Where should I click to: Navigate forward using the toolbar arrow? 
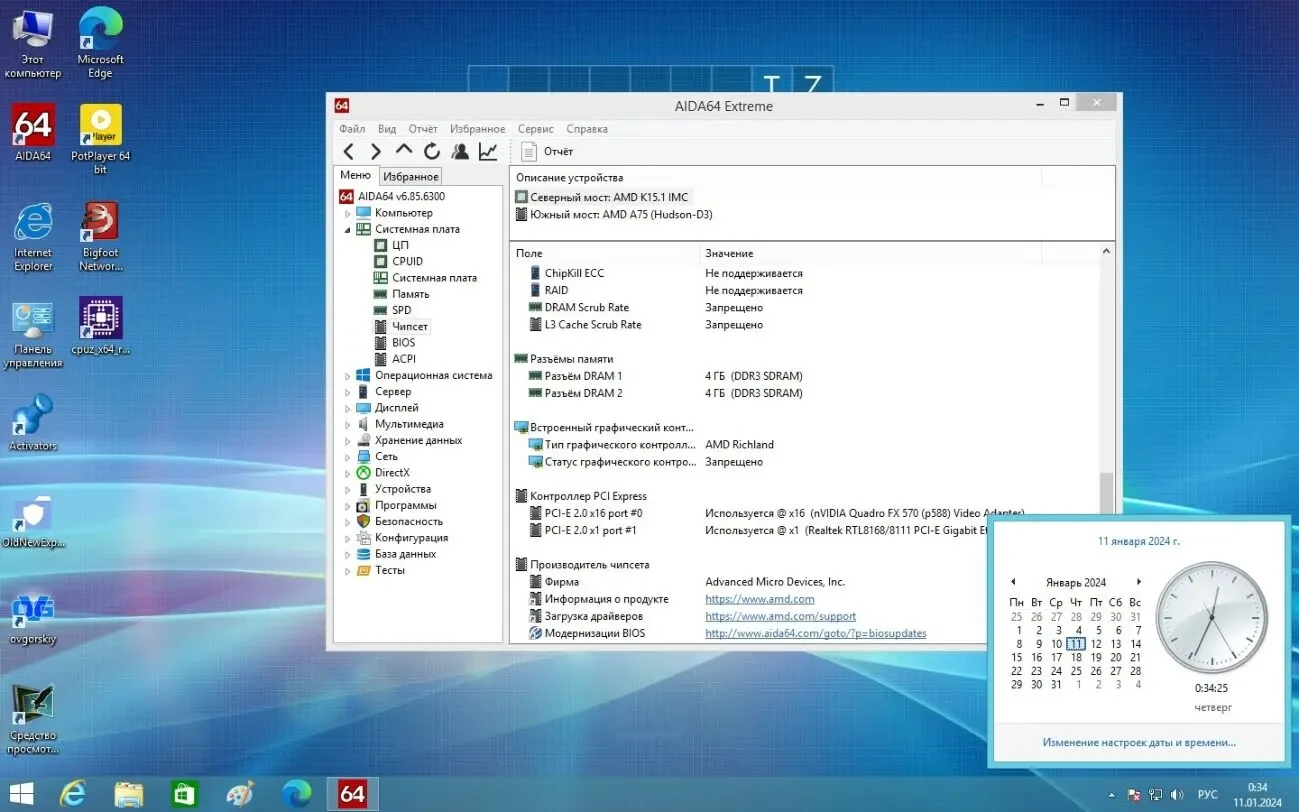[x=375, y=151]
